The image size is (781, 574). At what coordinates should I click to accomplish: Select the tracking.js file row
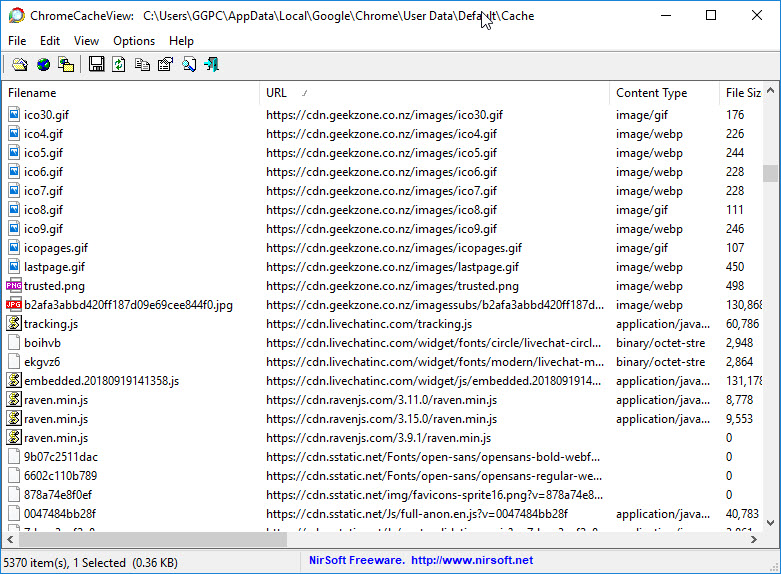(x=51, y=324)
